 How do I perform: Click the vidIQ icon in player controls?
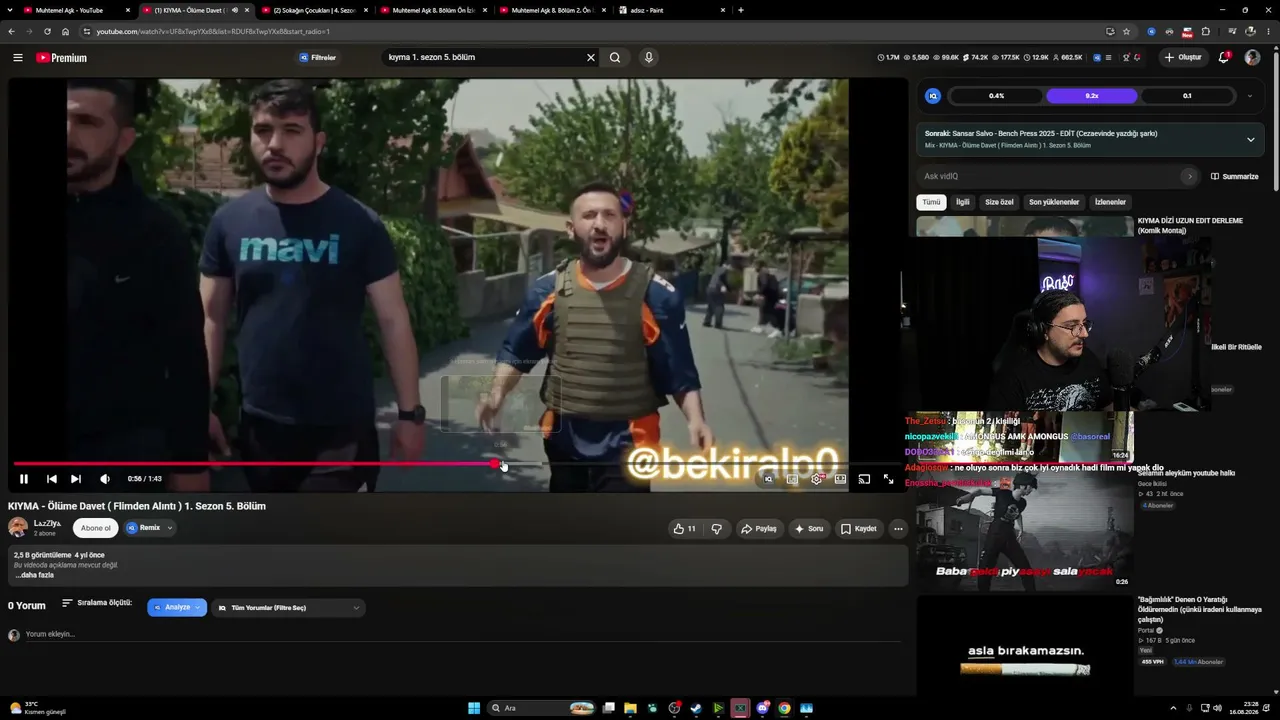click(x=768, y=479)
